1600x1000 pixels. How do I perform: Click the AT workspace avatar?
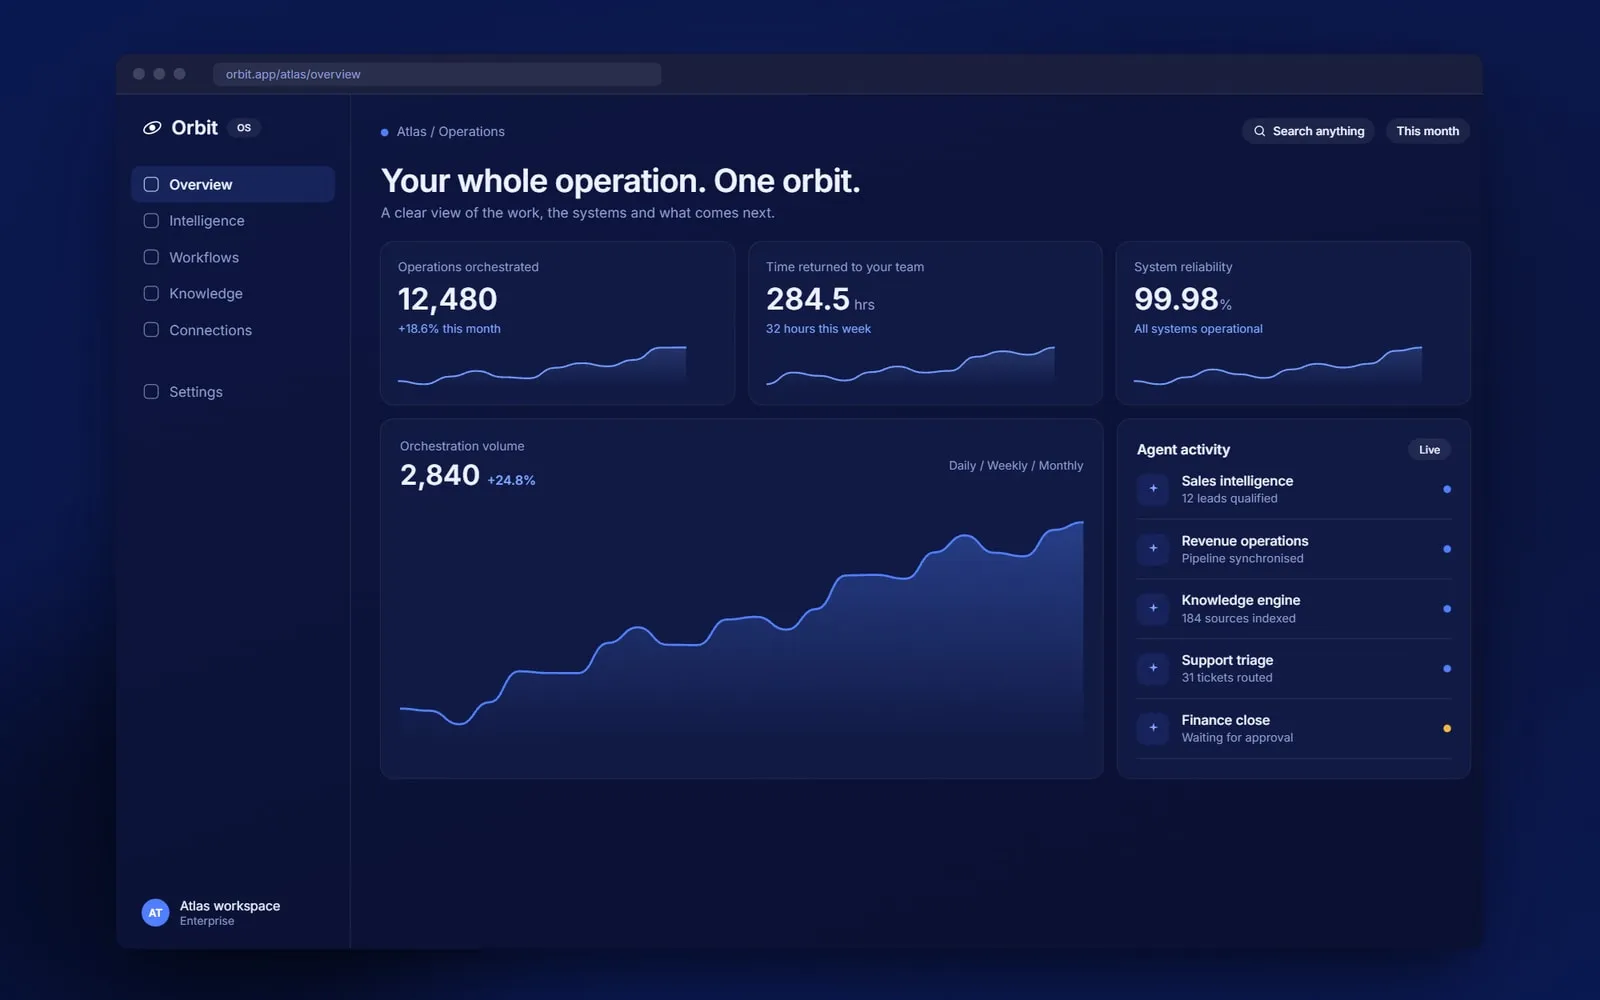click(x=155, y=913)
